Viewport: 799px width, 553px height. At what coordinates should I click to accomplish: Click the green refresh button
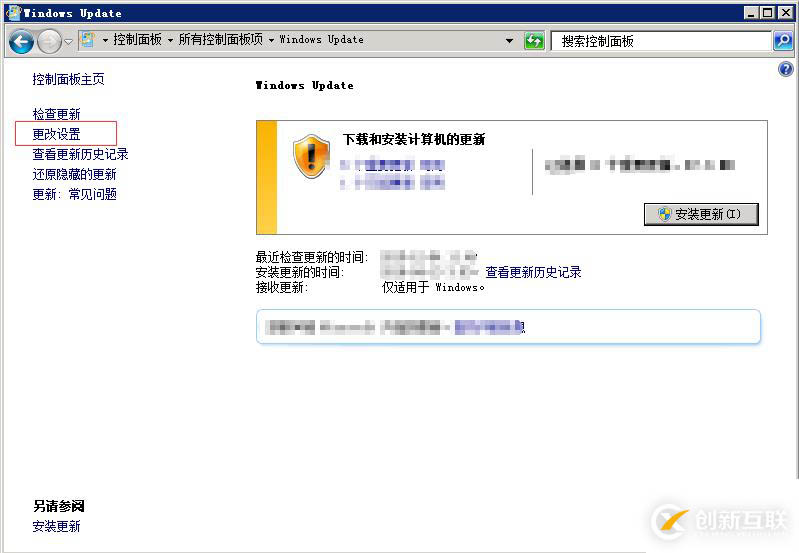click(534, 41)
